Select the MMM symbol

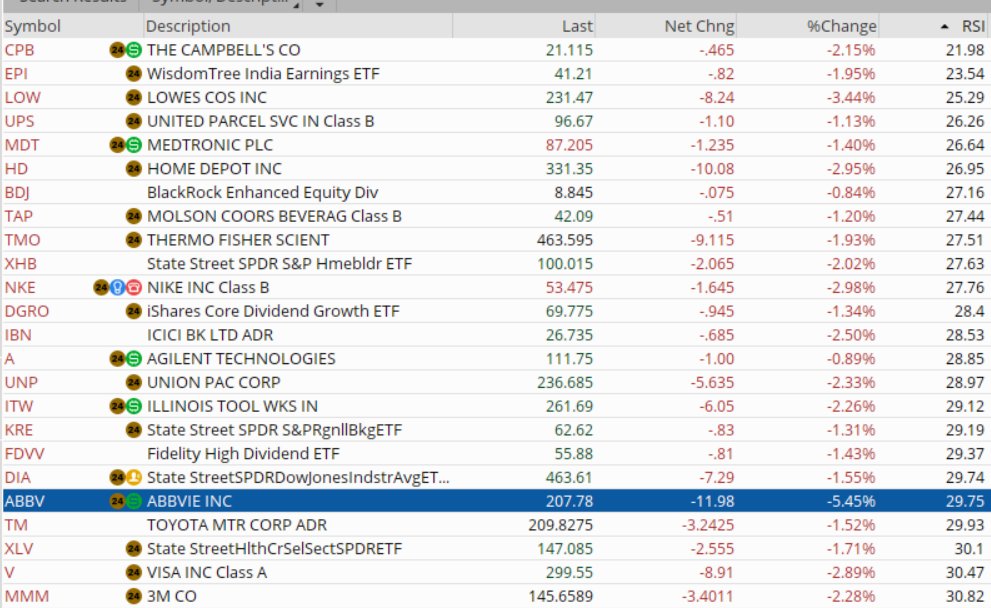point(27,596)
